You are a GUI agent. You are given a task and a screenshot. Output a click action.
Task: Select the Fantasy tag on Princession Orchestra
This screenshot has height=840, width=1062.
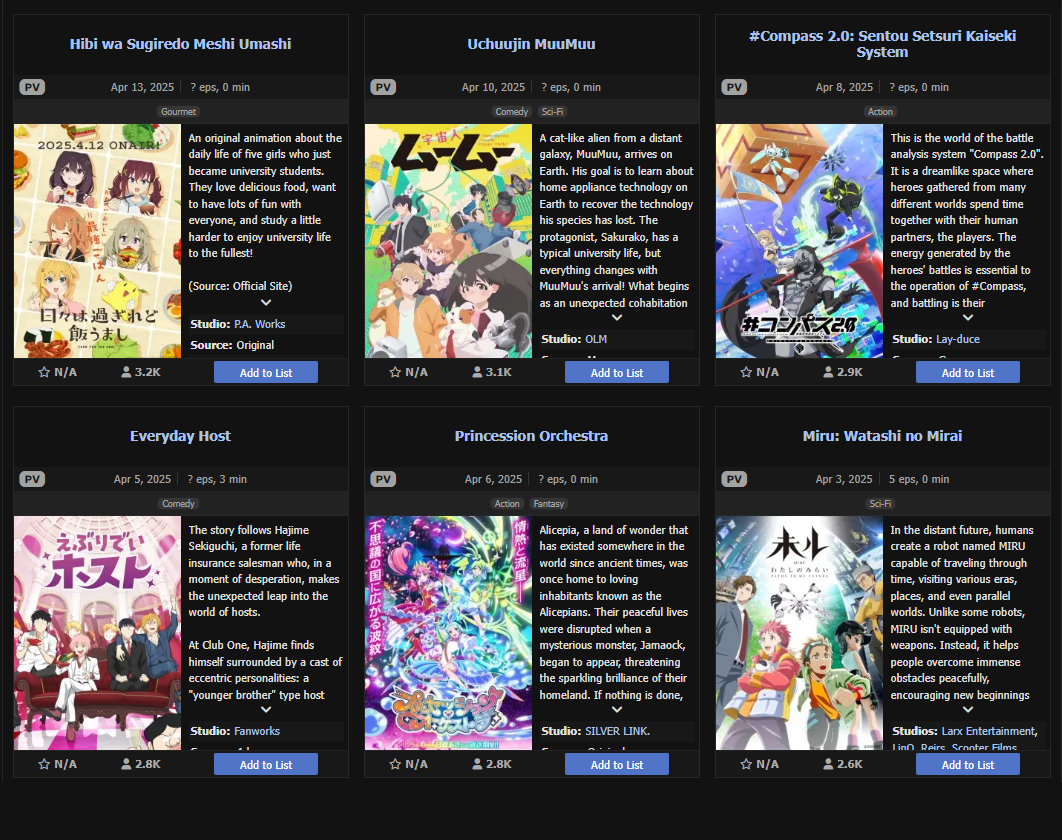click(x=549, y=504)
